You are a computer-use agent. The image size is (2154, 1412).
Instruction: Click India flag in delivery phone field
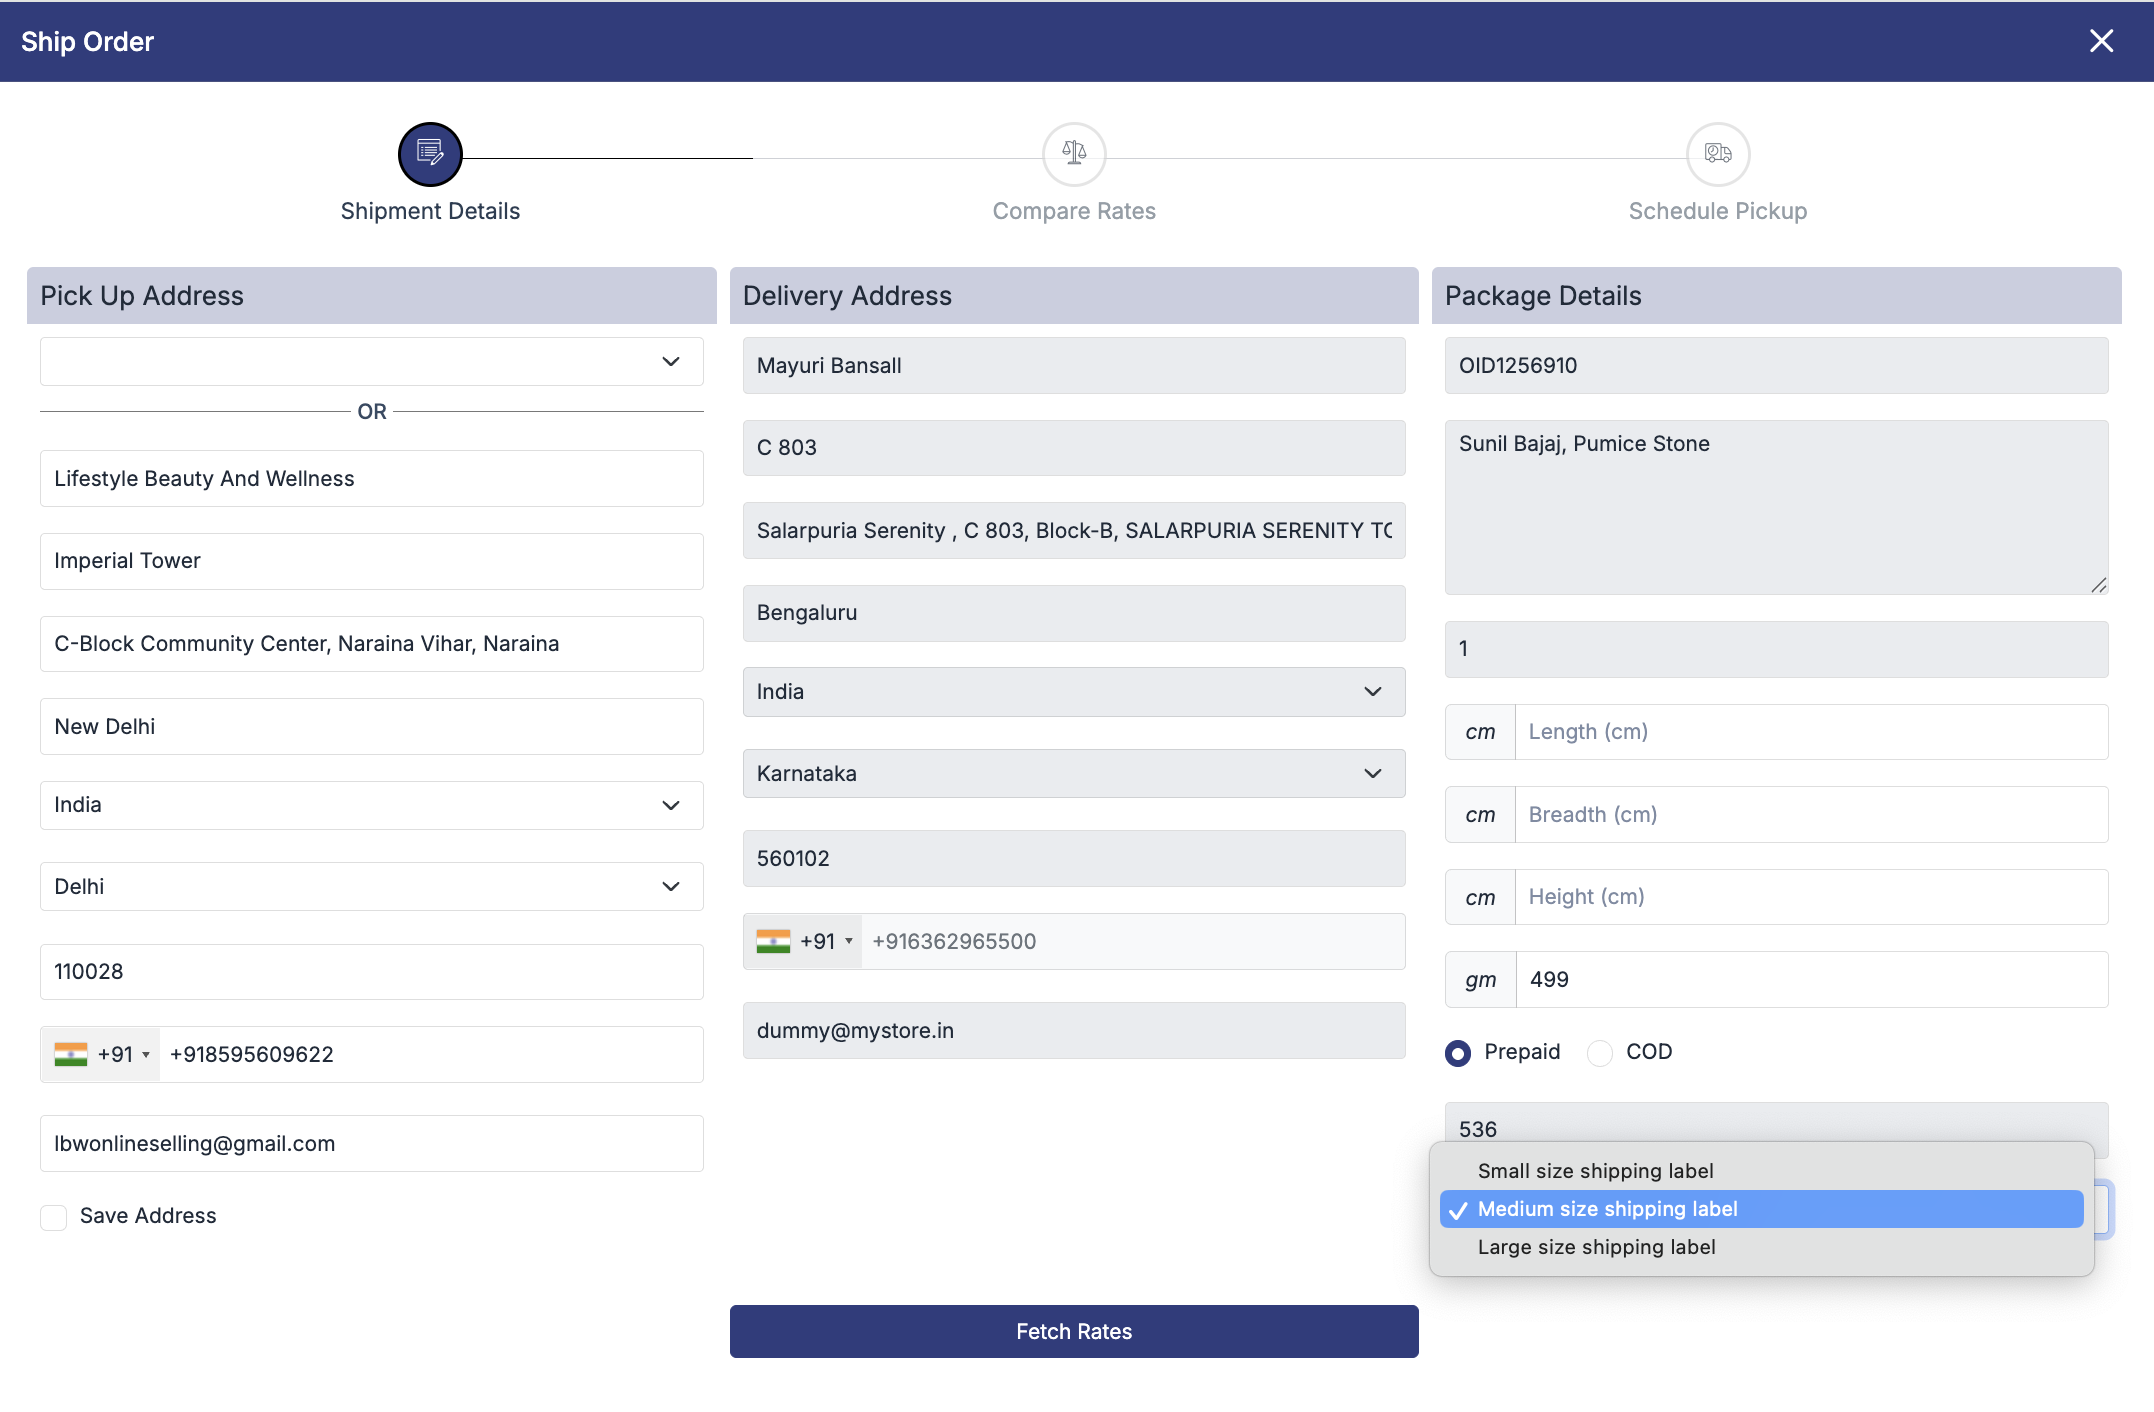click(773, 942)
